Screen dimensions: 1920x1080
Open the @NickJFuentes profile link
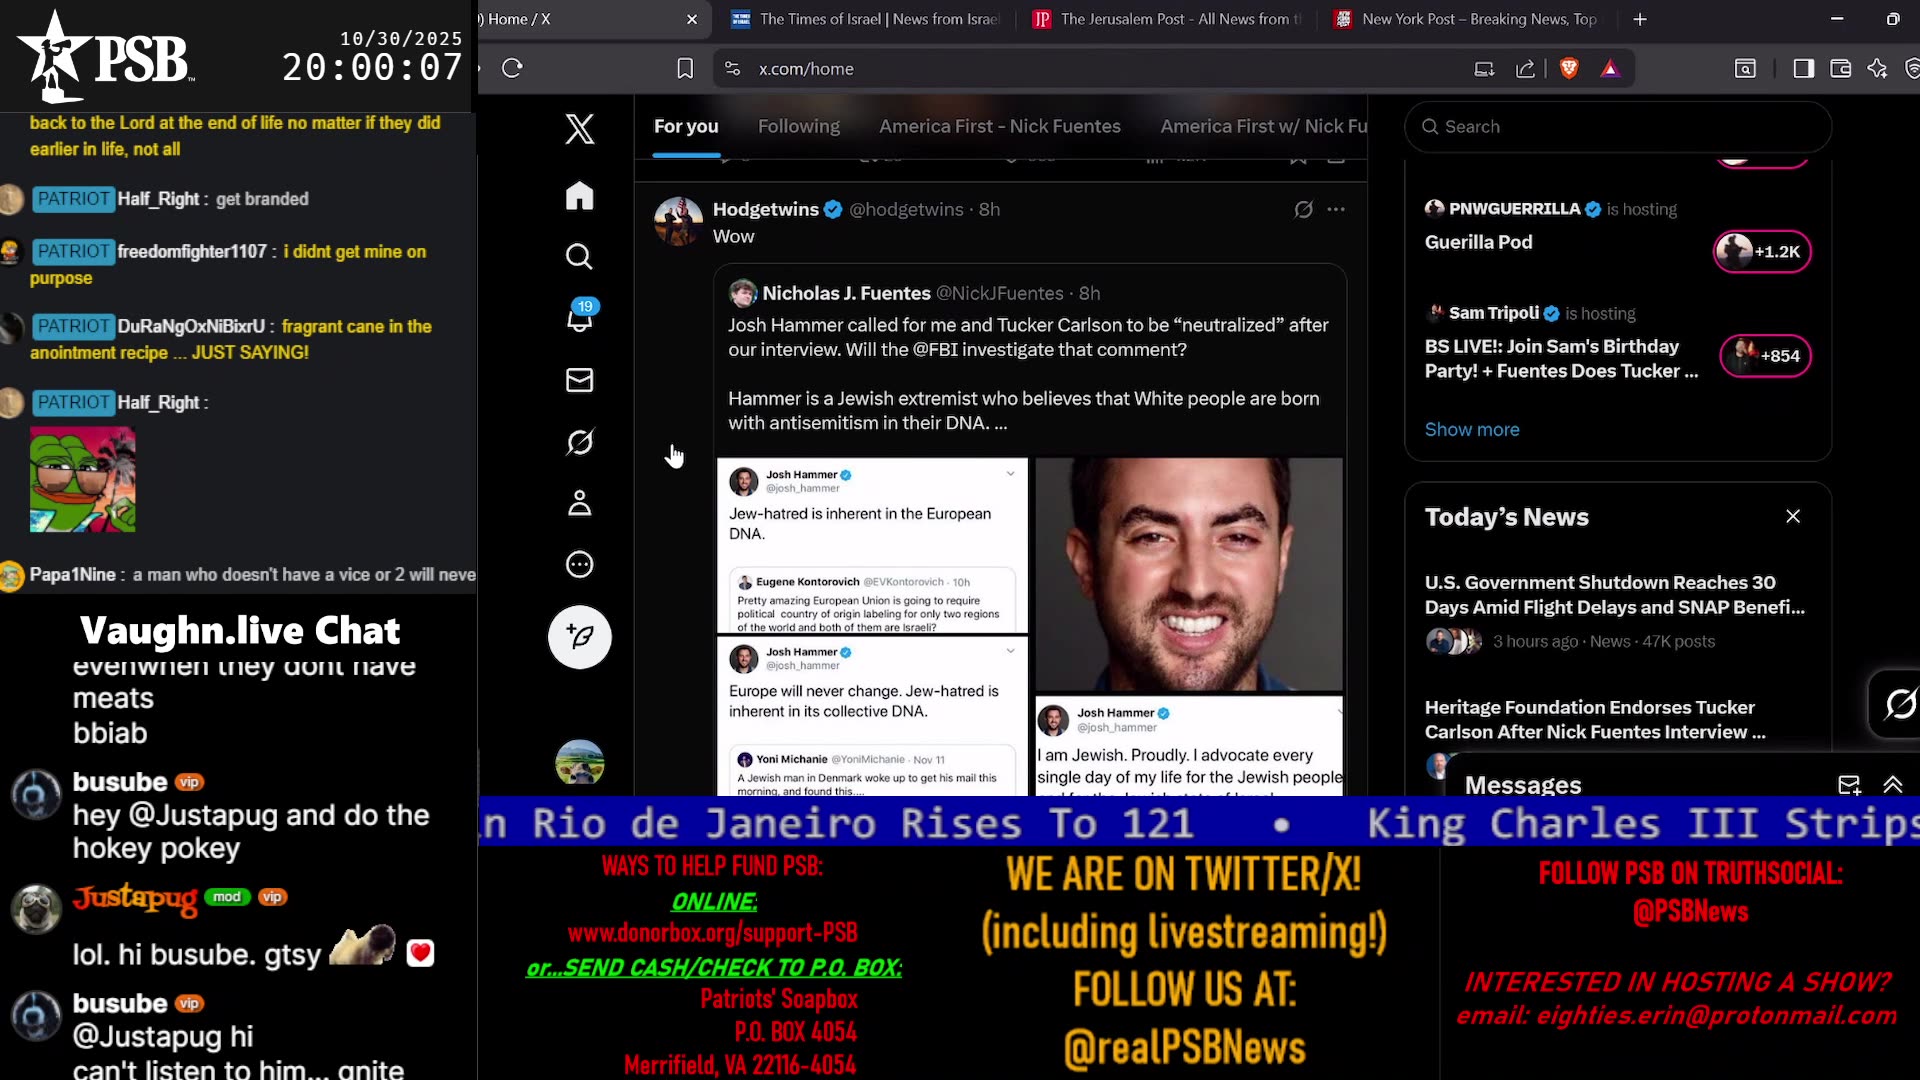point(1000,293)
